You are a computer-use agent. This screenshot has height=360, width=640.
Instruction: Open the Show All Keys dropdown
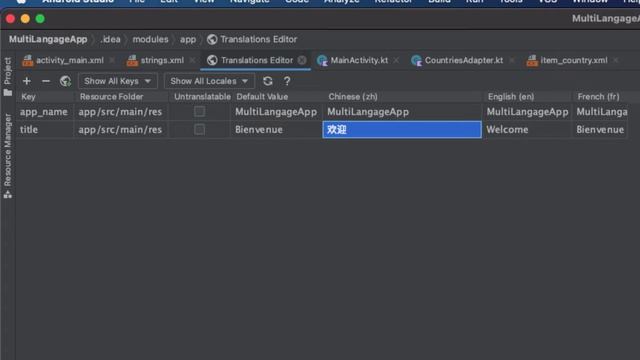pos(118,81)
